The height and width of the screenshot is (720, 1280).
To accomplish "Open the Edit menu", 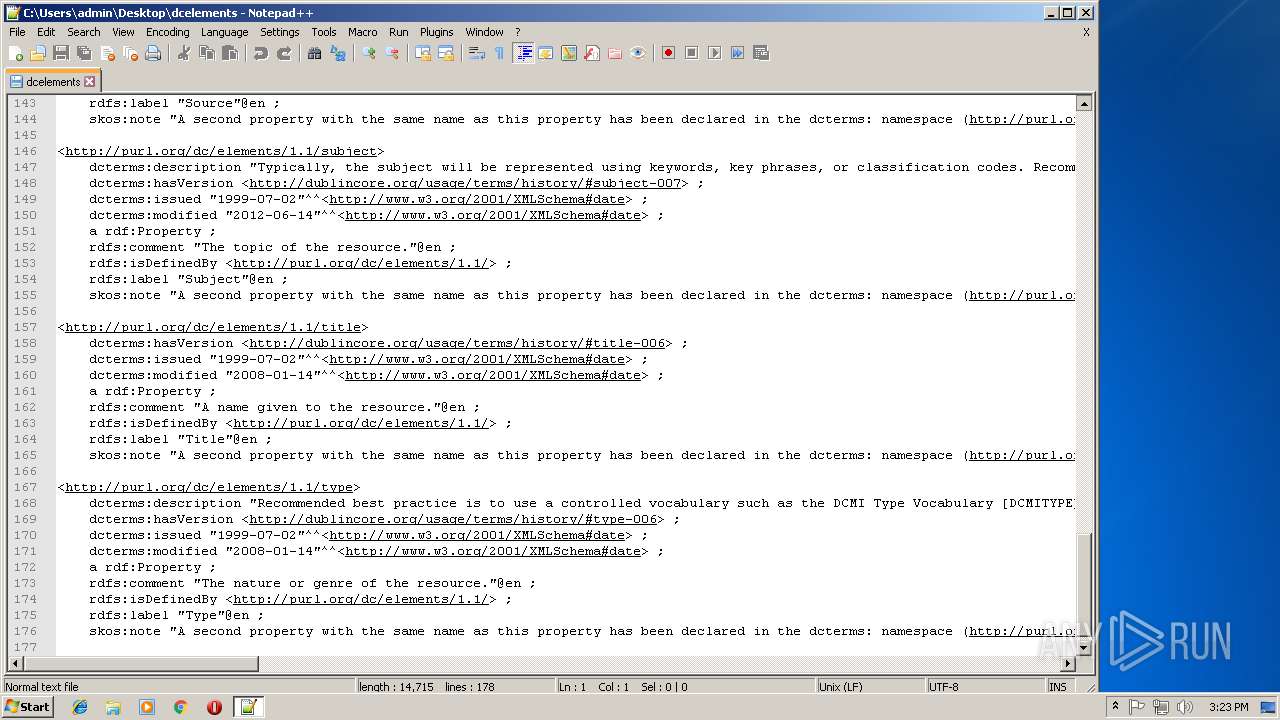I will point(46,32).
